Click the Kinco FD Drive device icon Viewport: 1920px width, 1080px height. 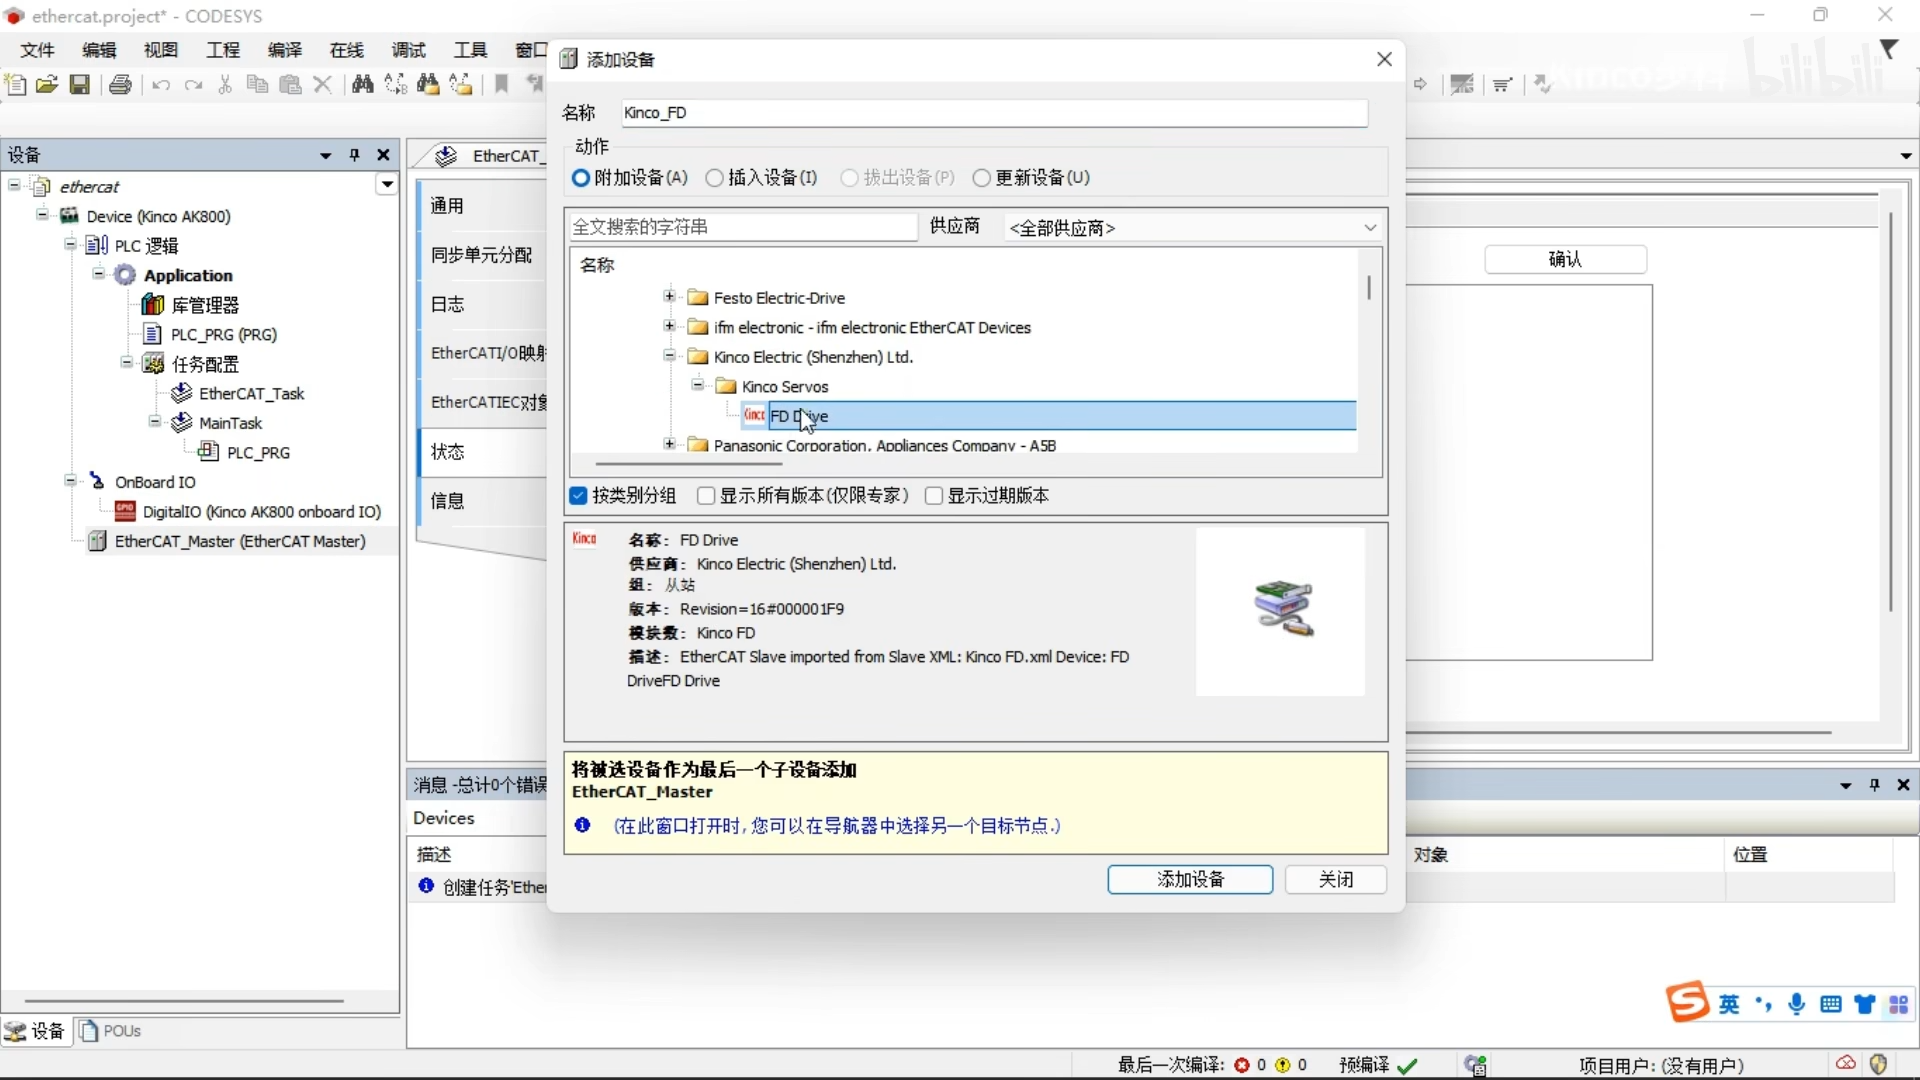(x=754, y=415)
